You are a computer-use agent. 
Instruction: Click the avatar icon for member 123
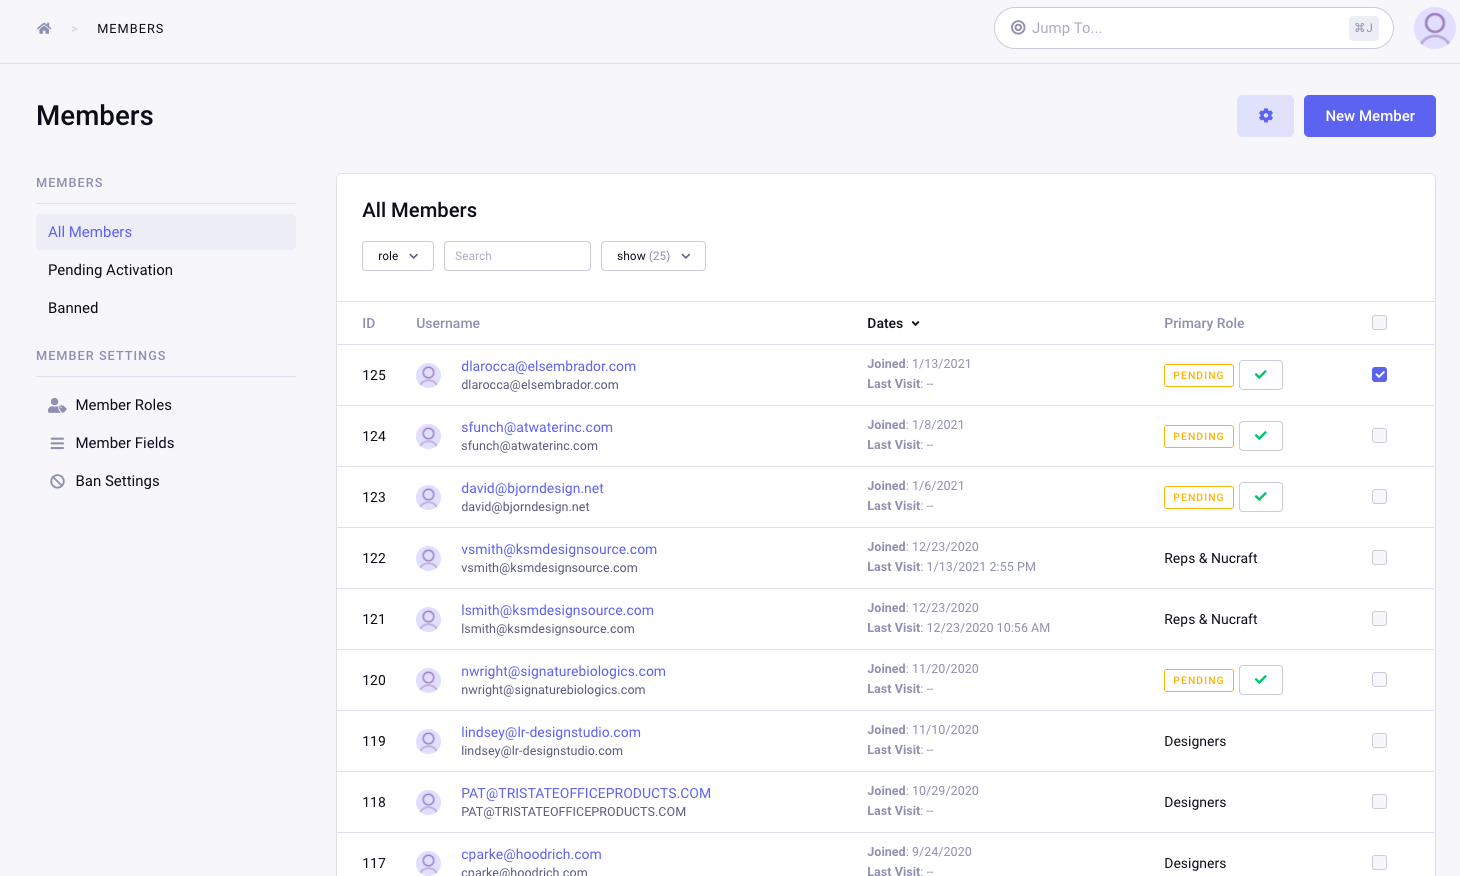tap(429, 497)
